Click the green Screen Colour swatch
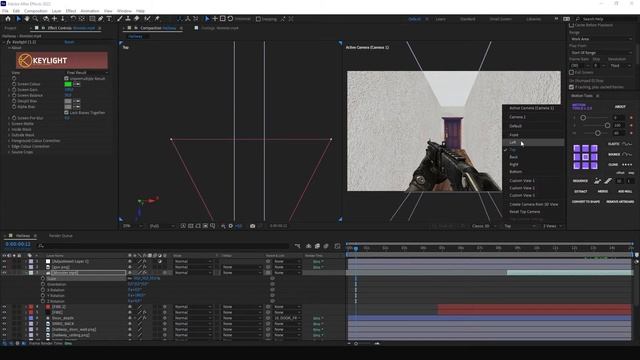640x360 pixels. [68, 84]
